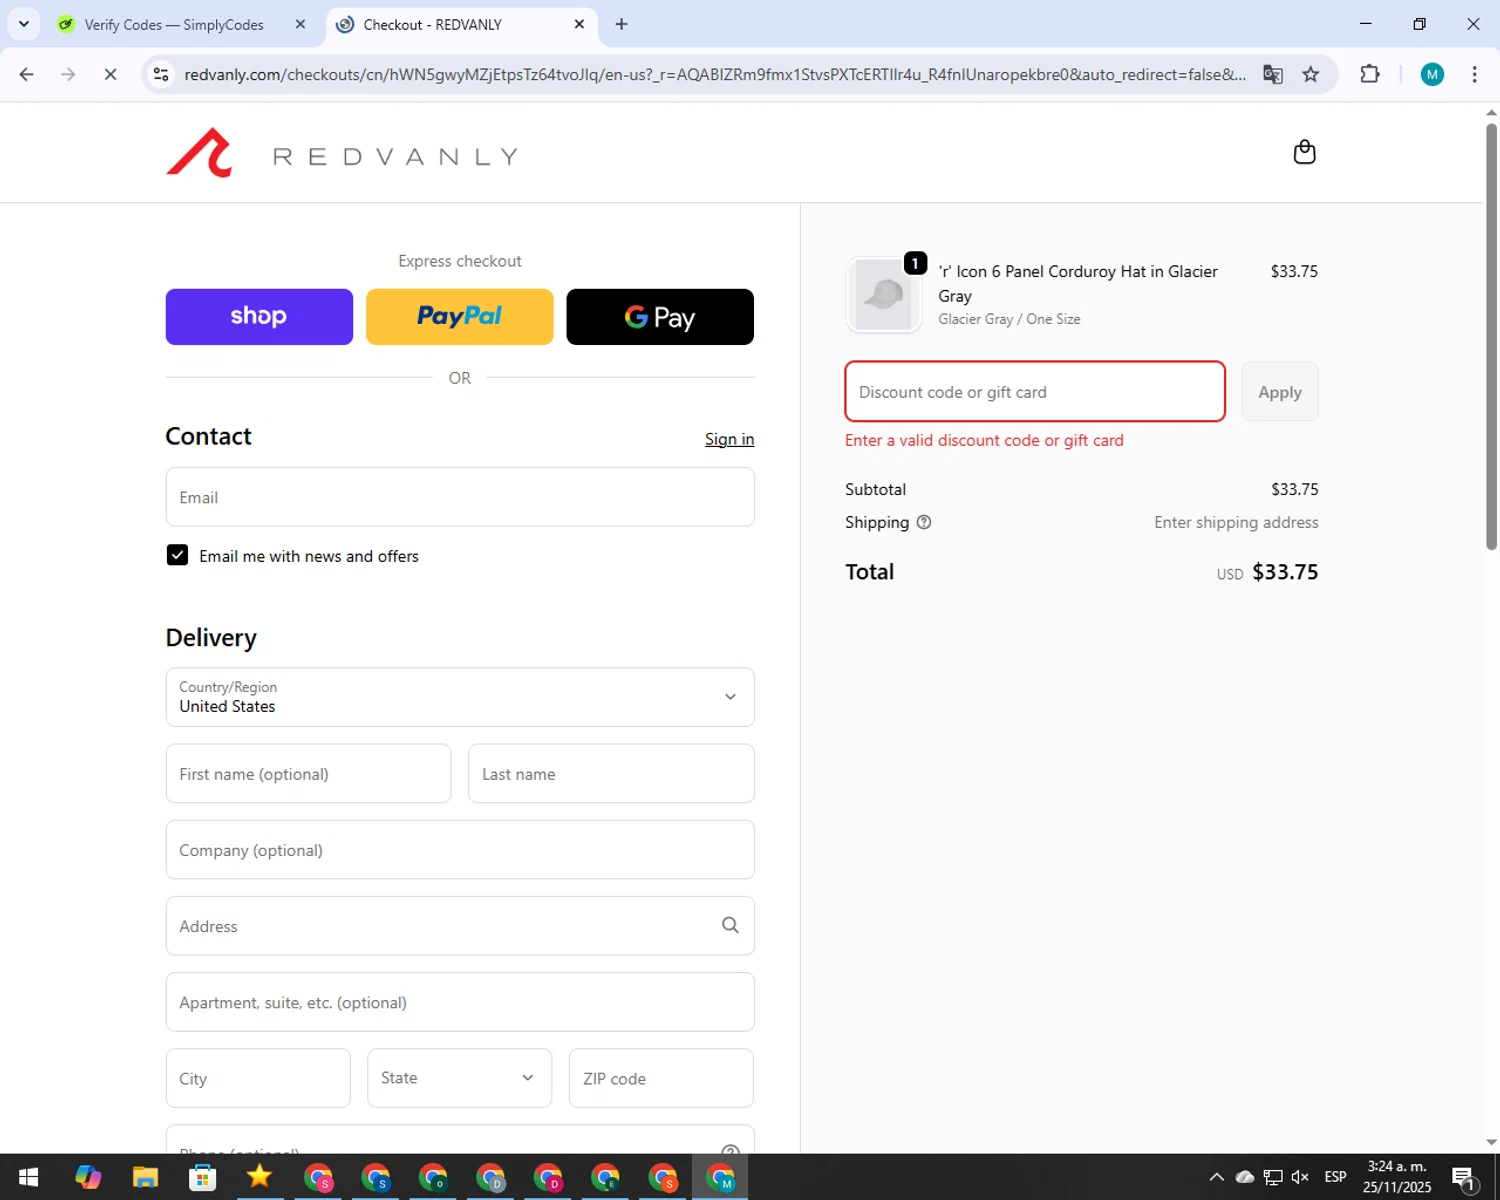Image resolution: width=1500 pixels, height=1200 pixels.
Task: Go forward using the browser arrow
Action: [x=68, y=74]
